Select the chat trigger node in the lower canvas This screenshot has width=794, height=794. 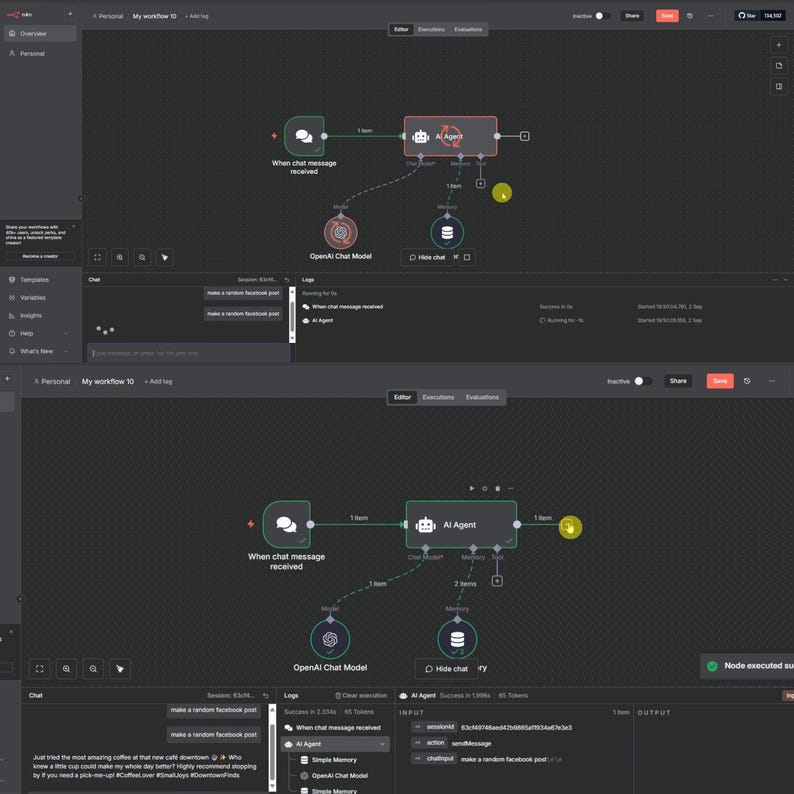point(286,524)
